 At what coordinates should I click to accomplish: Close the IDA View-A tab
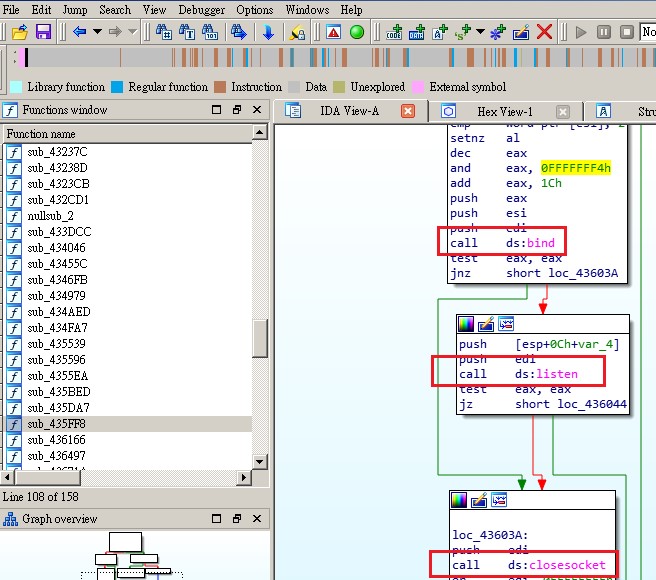click(x=407, y=111)
